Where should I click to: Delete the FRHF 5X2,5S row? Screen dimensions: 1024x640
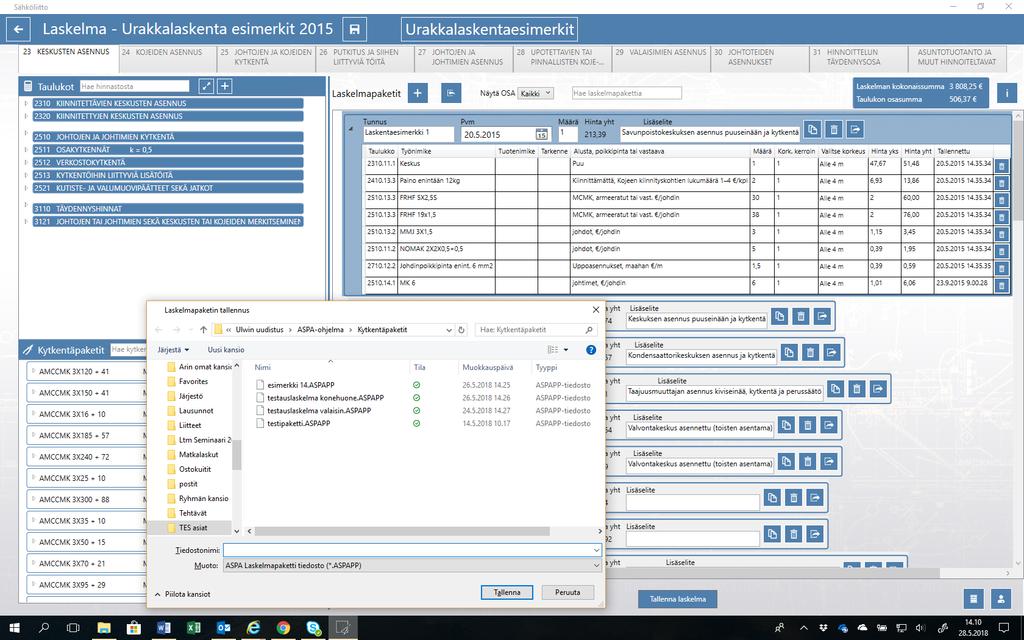click(1001, 200)
